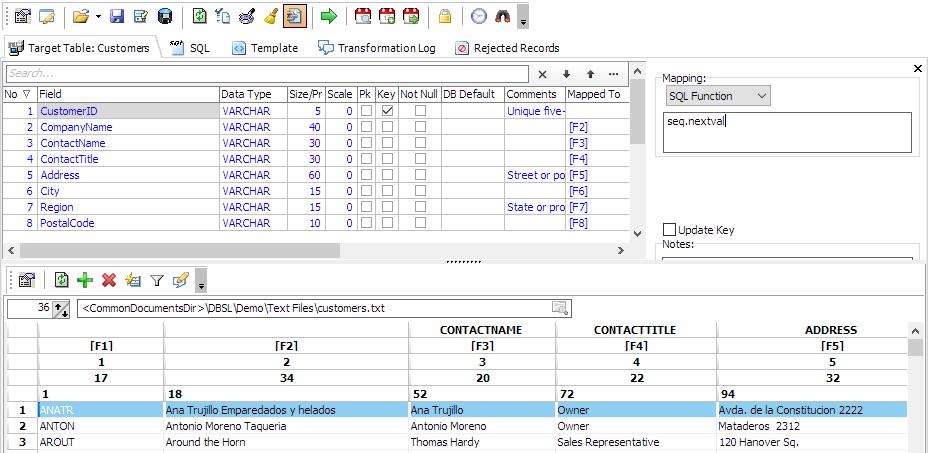Click the green refresh icon in the top toolbar
The width and height of the screenshot is (929, 453).
coord(200,17)
